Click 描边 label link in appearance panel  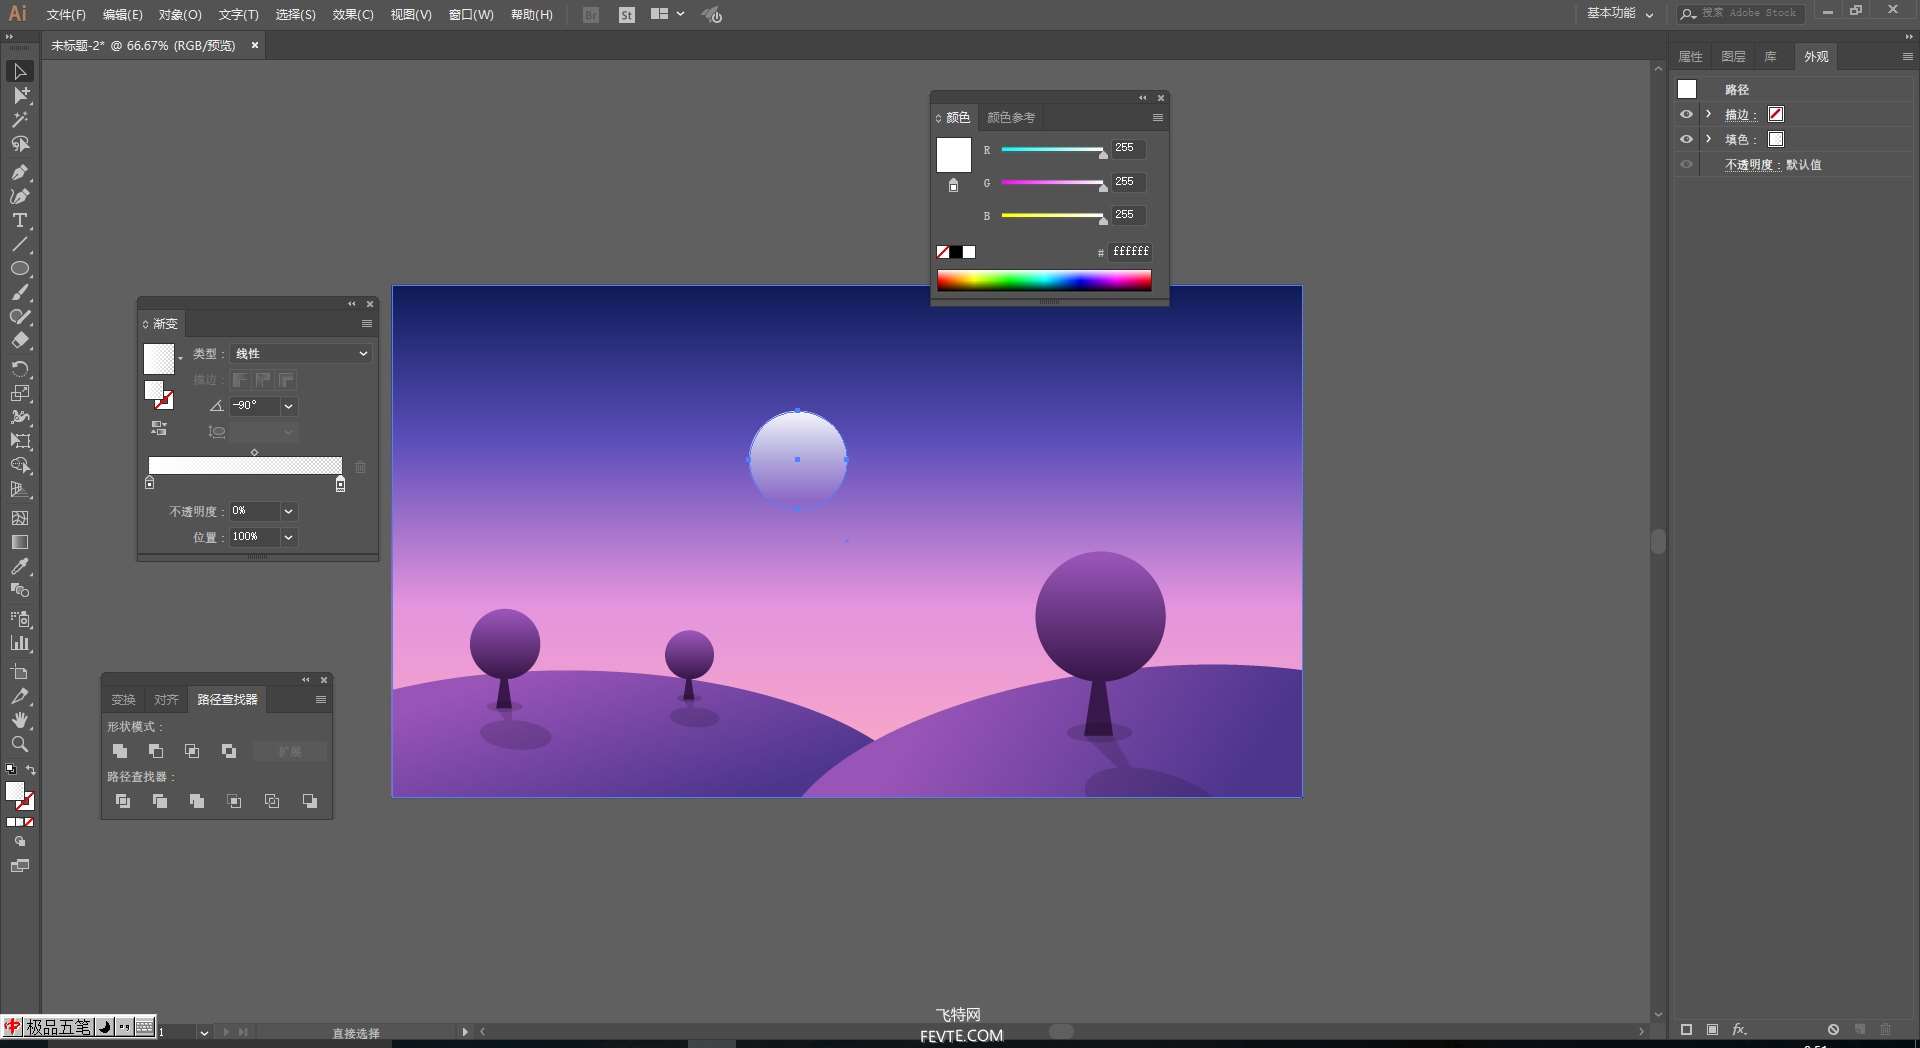(1738, 115)
